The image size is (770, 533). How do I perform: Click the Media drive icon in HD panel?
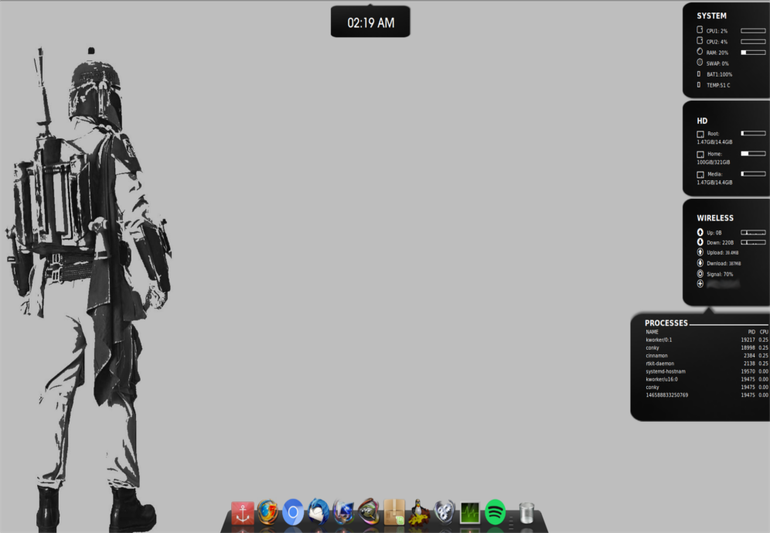[700, 174]
